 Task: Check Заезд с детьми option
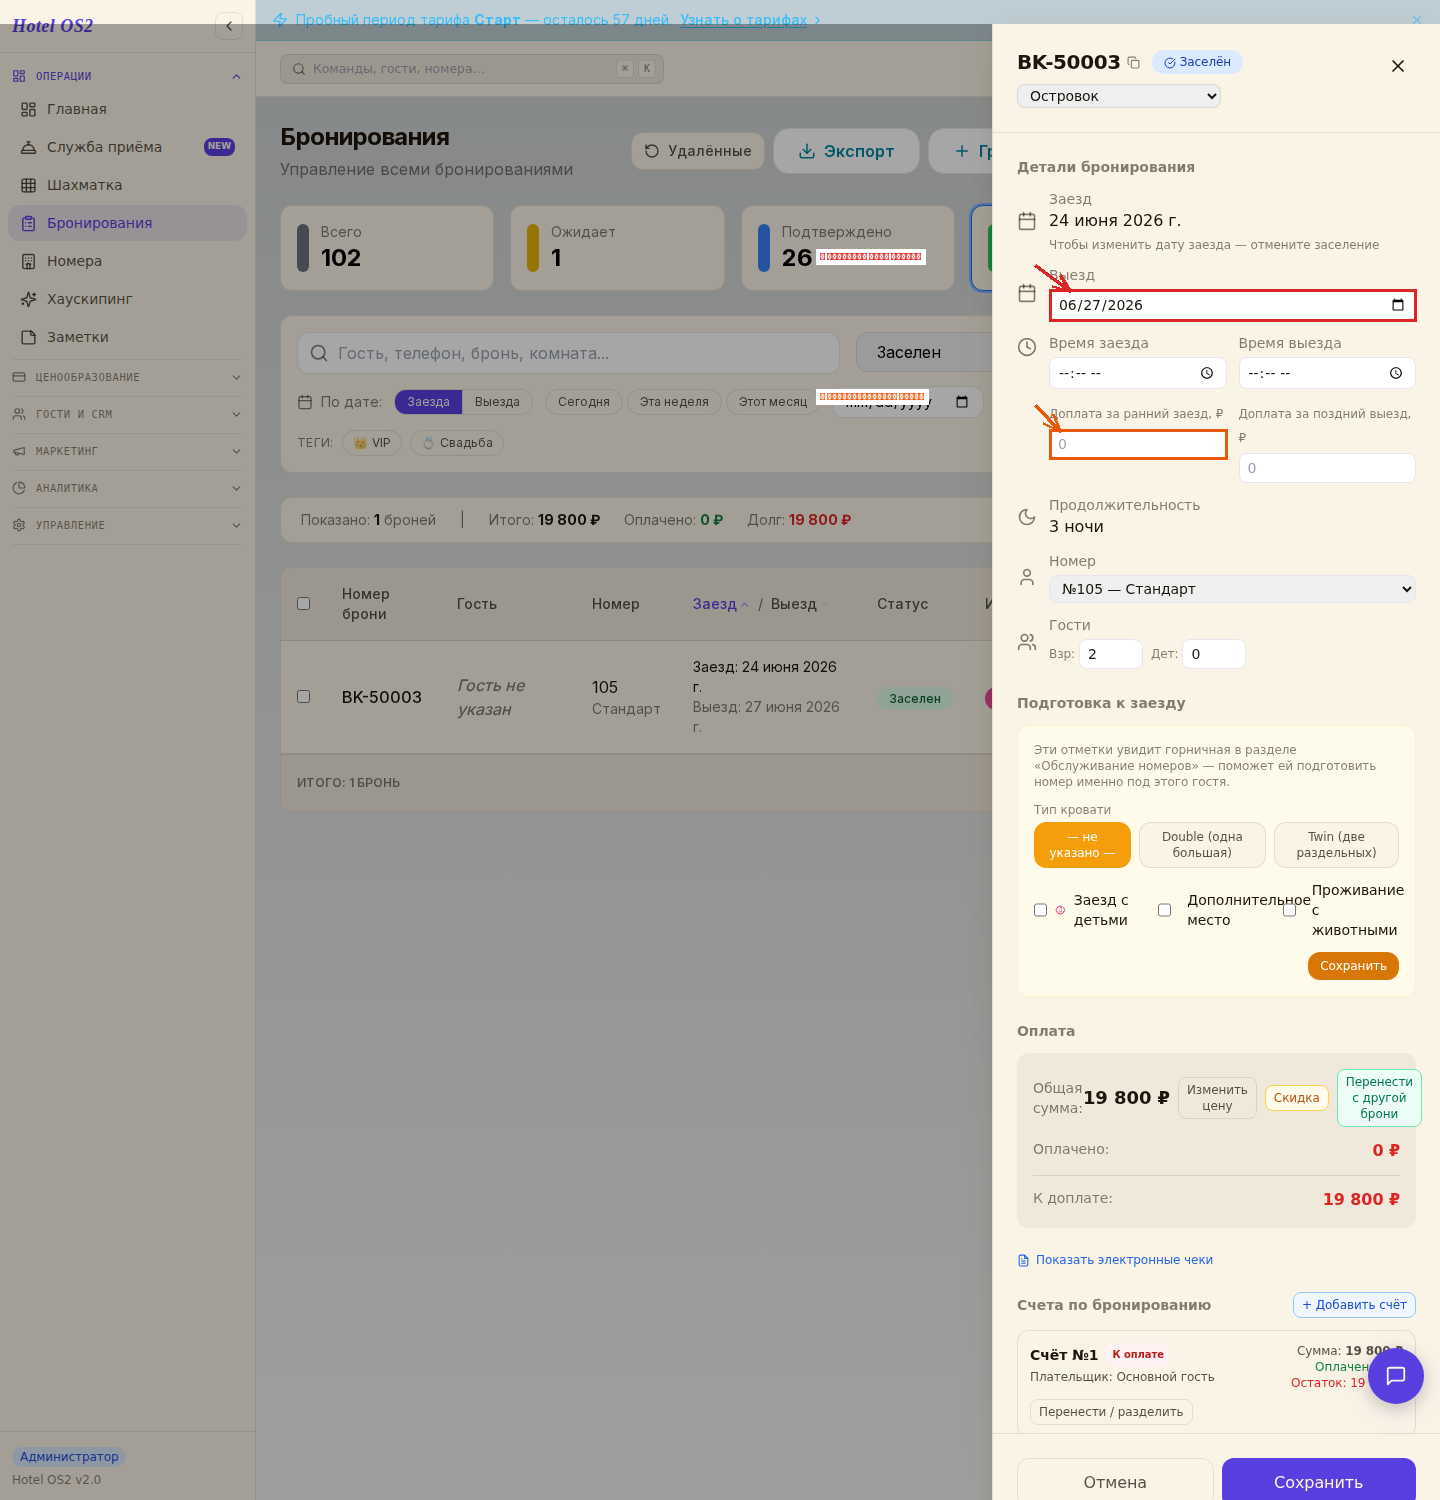1040,910
